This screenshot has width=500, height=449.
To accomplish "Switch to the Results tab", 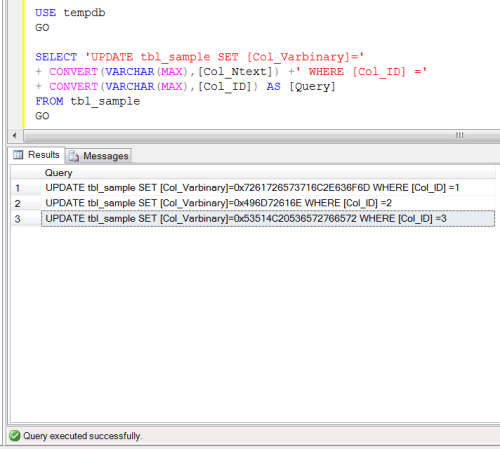I will [36, 155].
